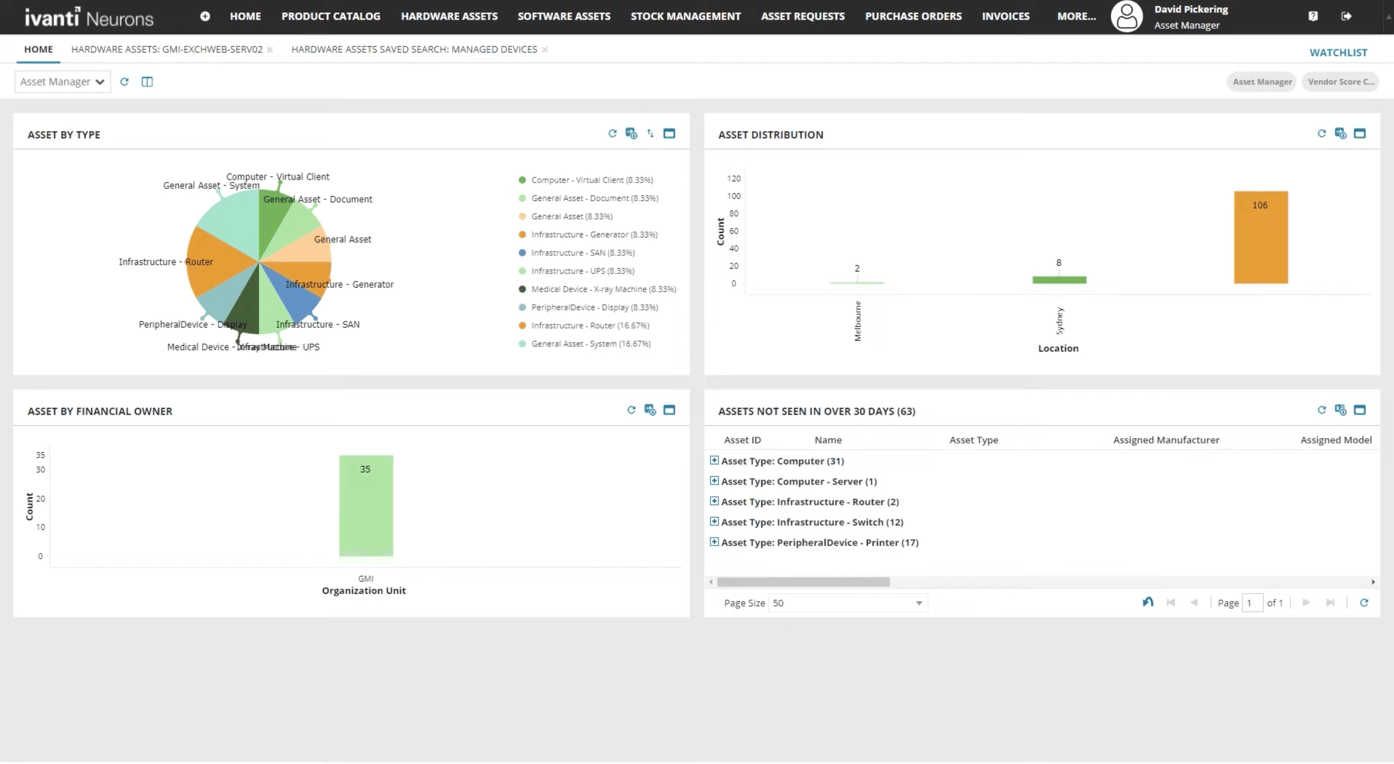Expand Asset By Financial Owner to full window
This screenshot has width=1394, height=764.
(669, 410)
